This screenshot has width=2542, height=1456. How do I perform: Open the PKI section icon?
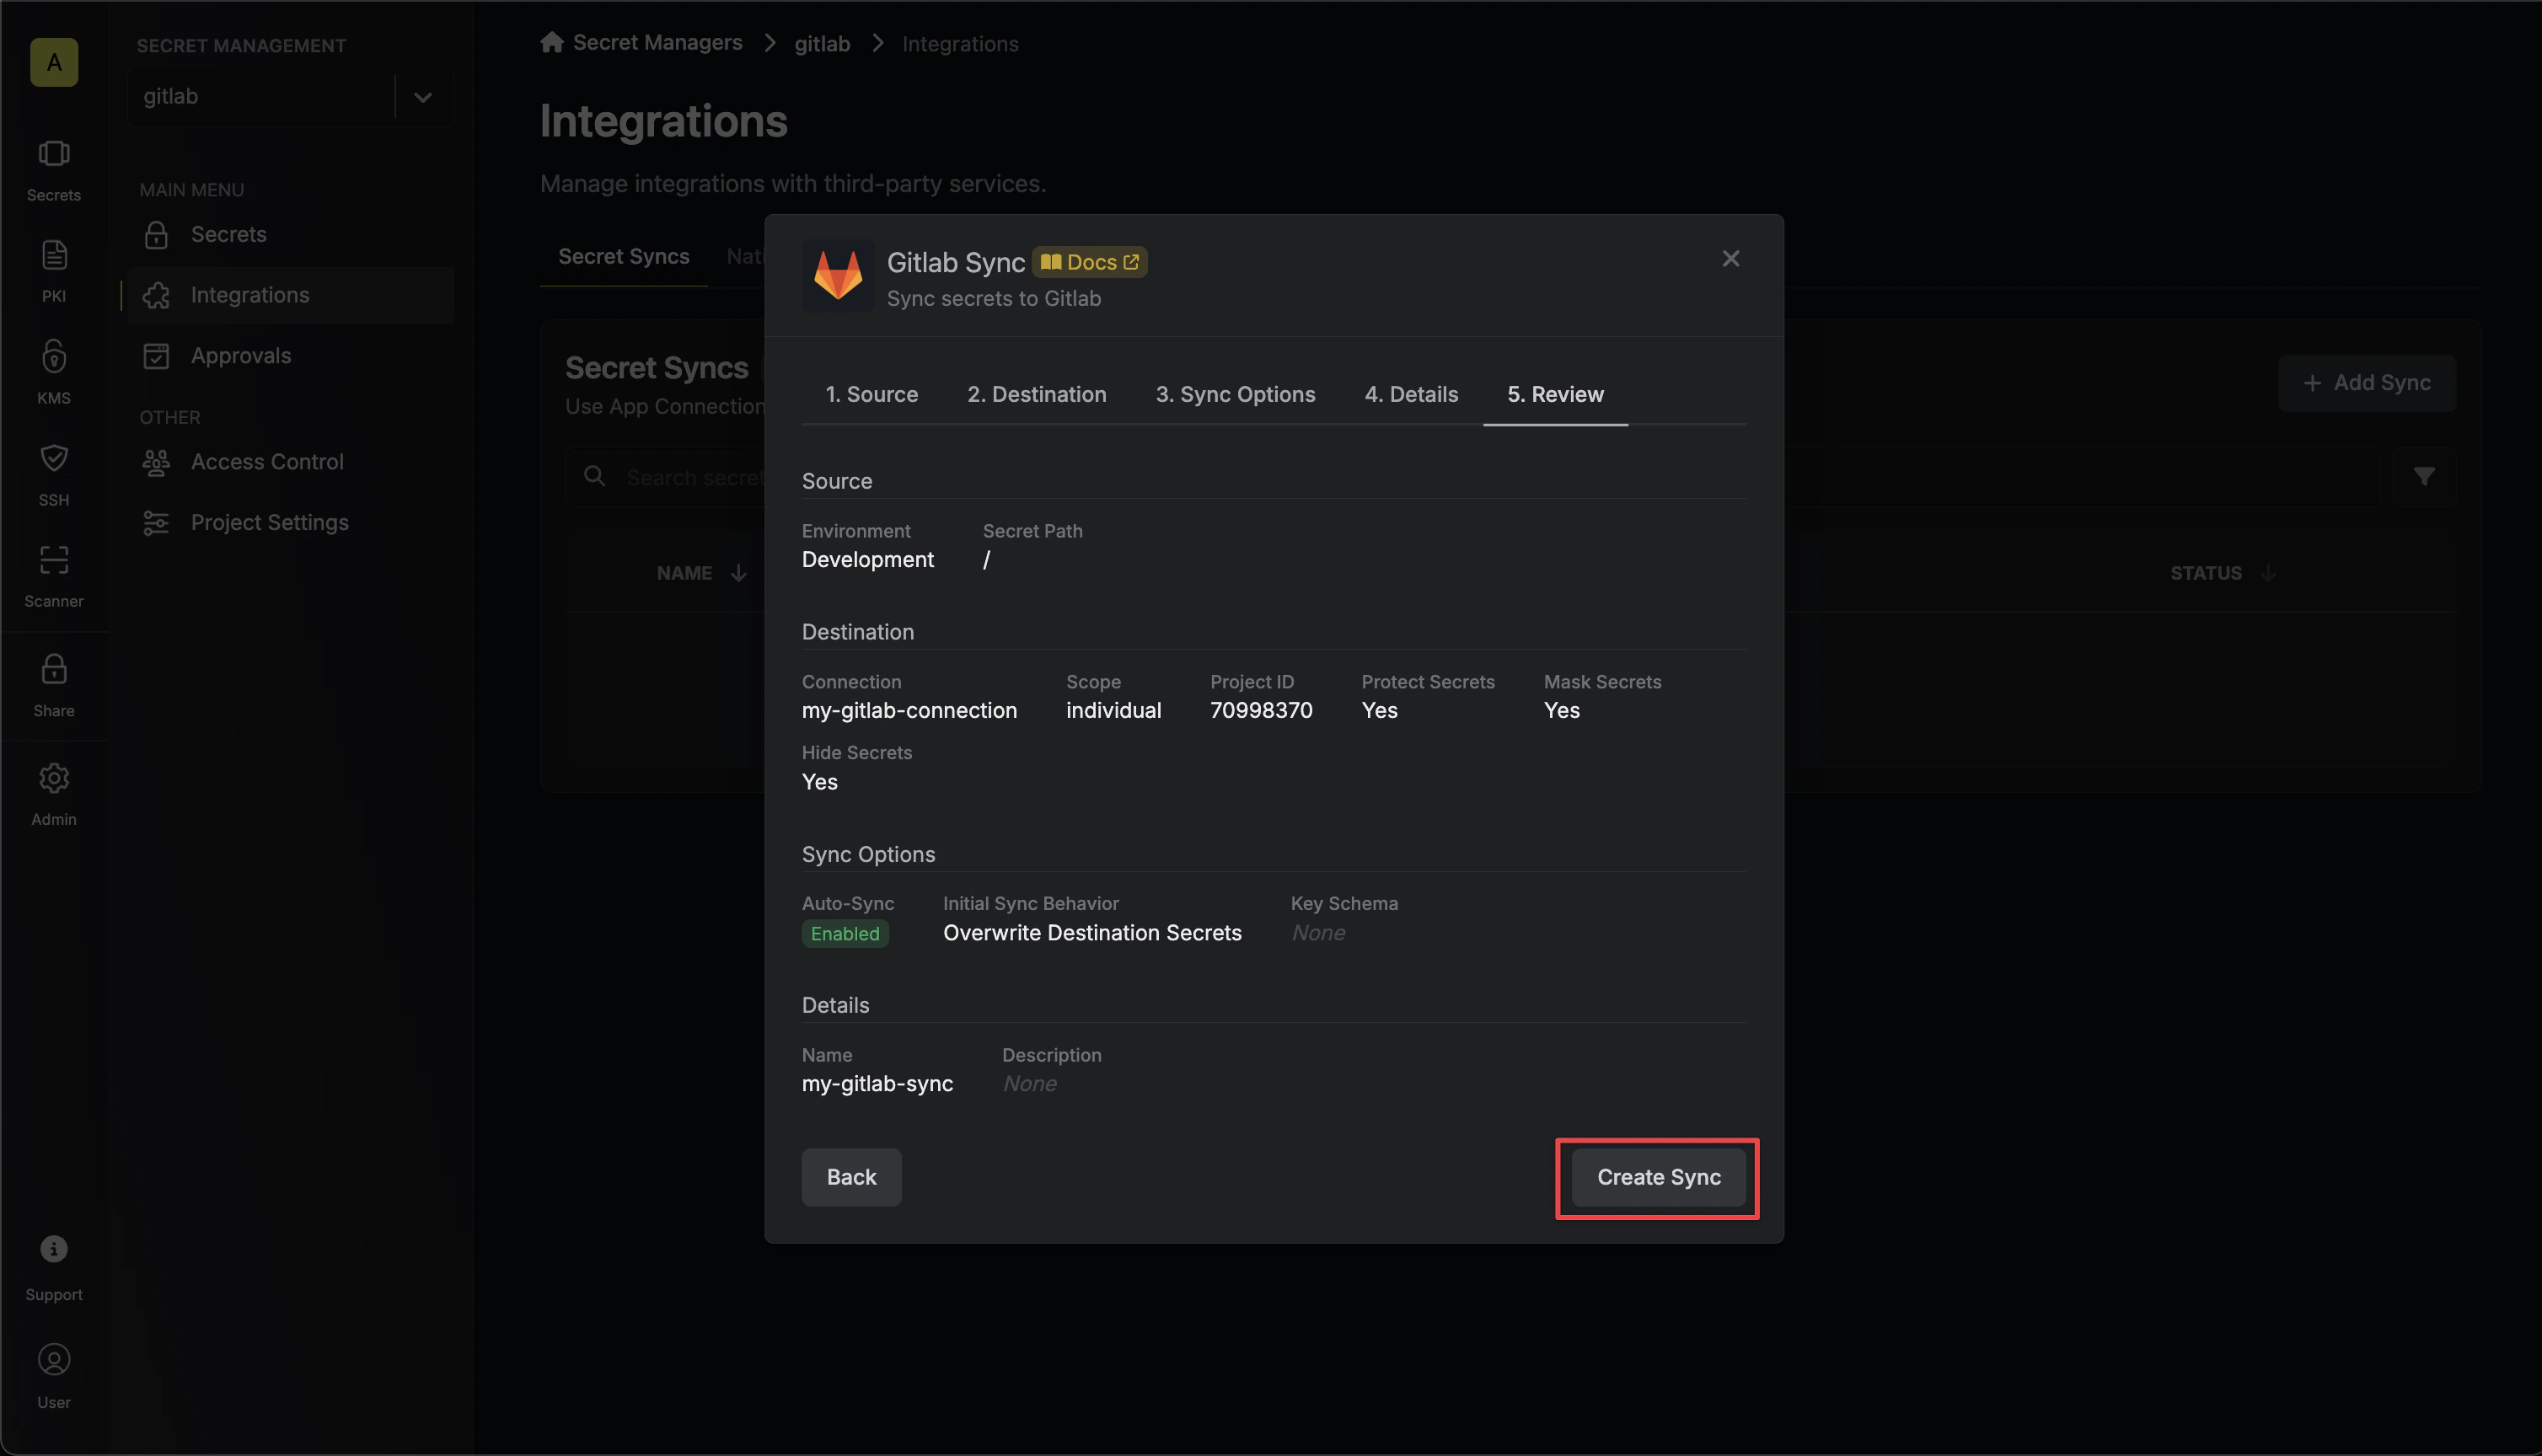[54, 255]
